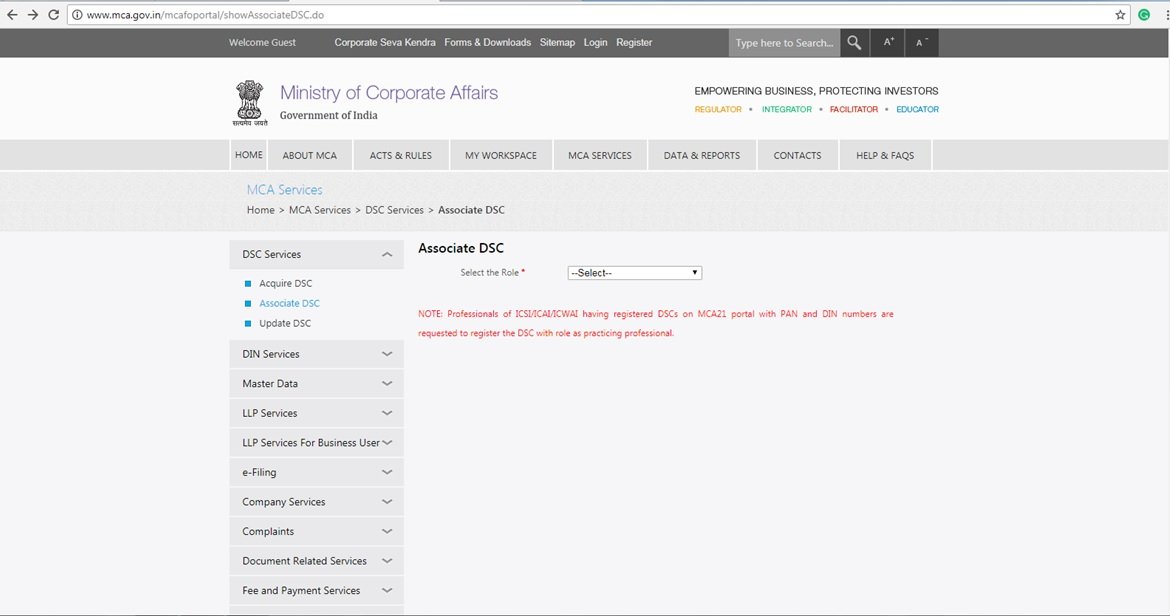The width and height of the screenshot is (1170, 616).
Task: Open Corporate Seva Kendra link
Action: (x=385, y=43)
